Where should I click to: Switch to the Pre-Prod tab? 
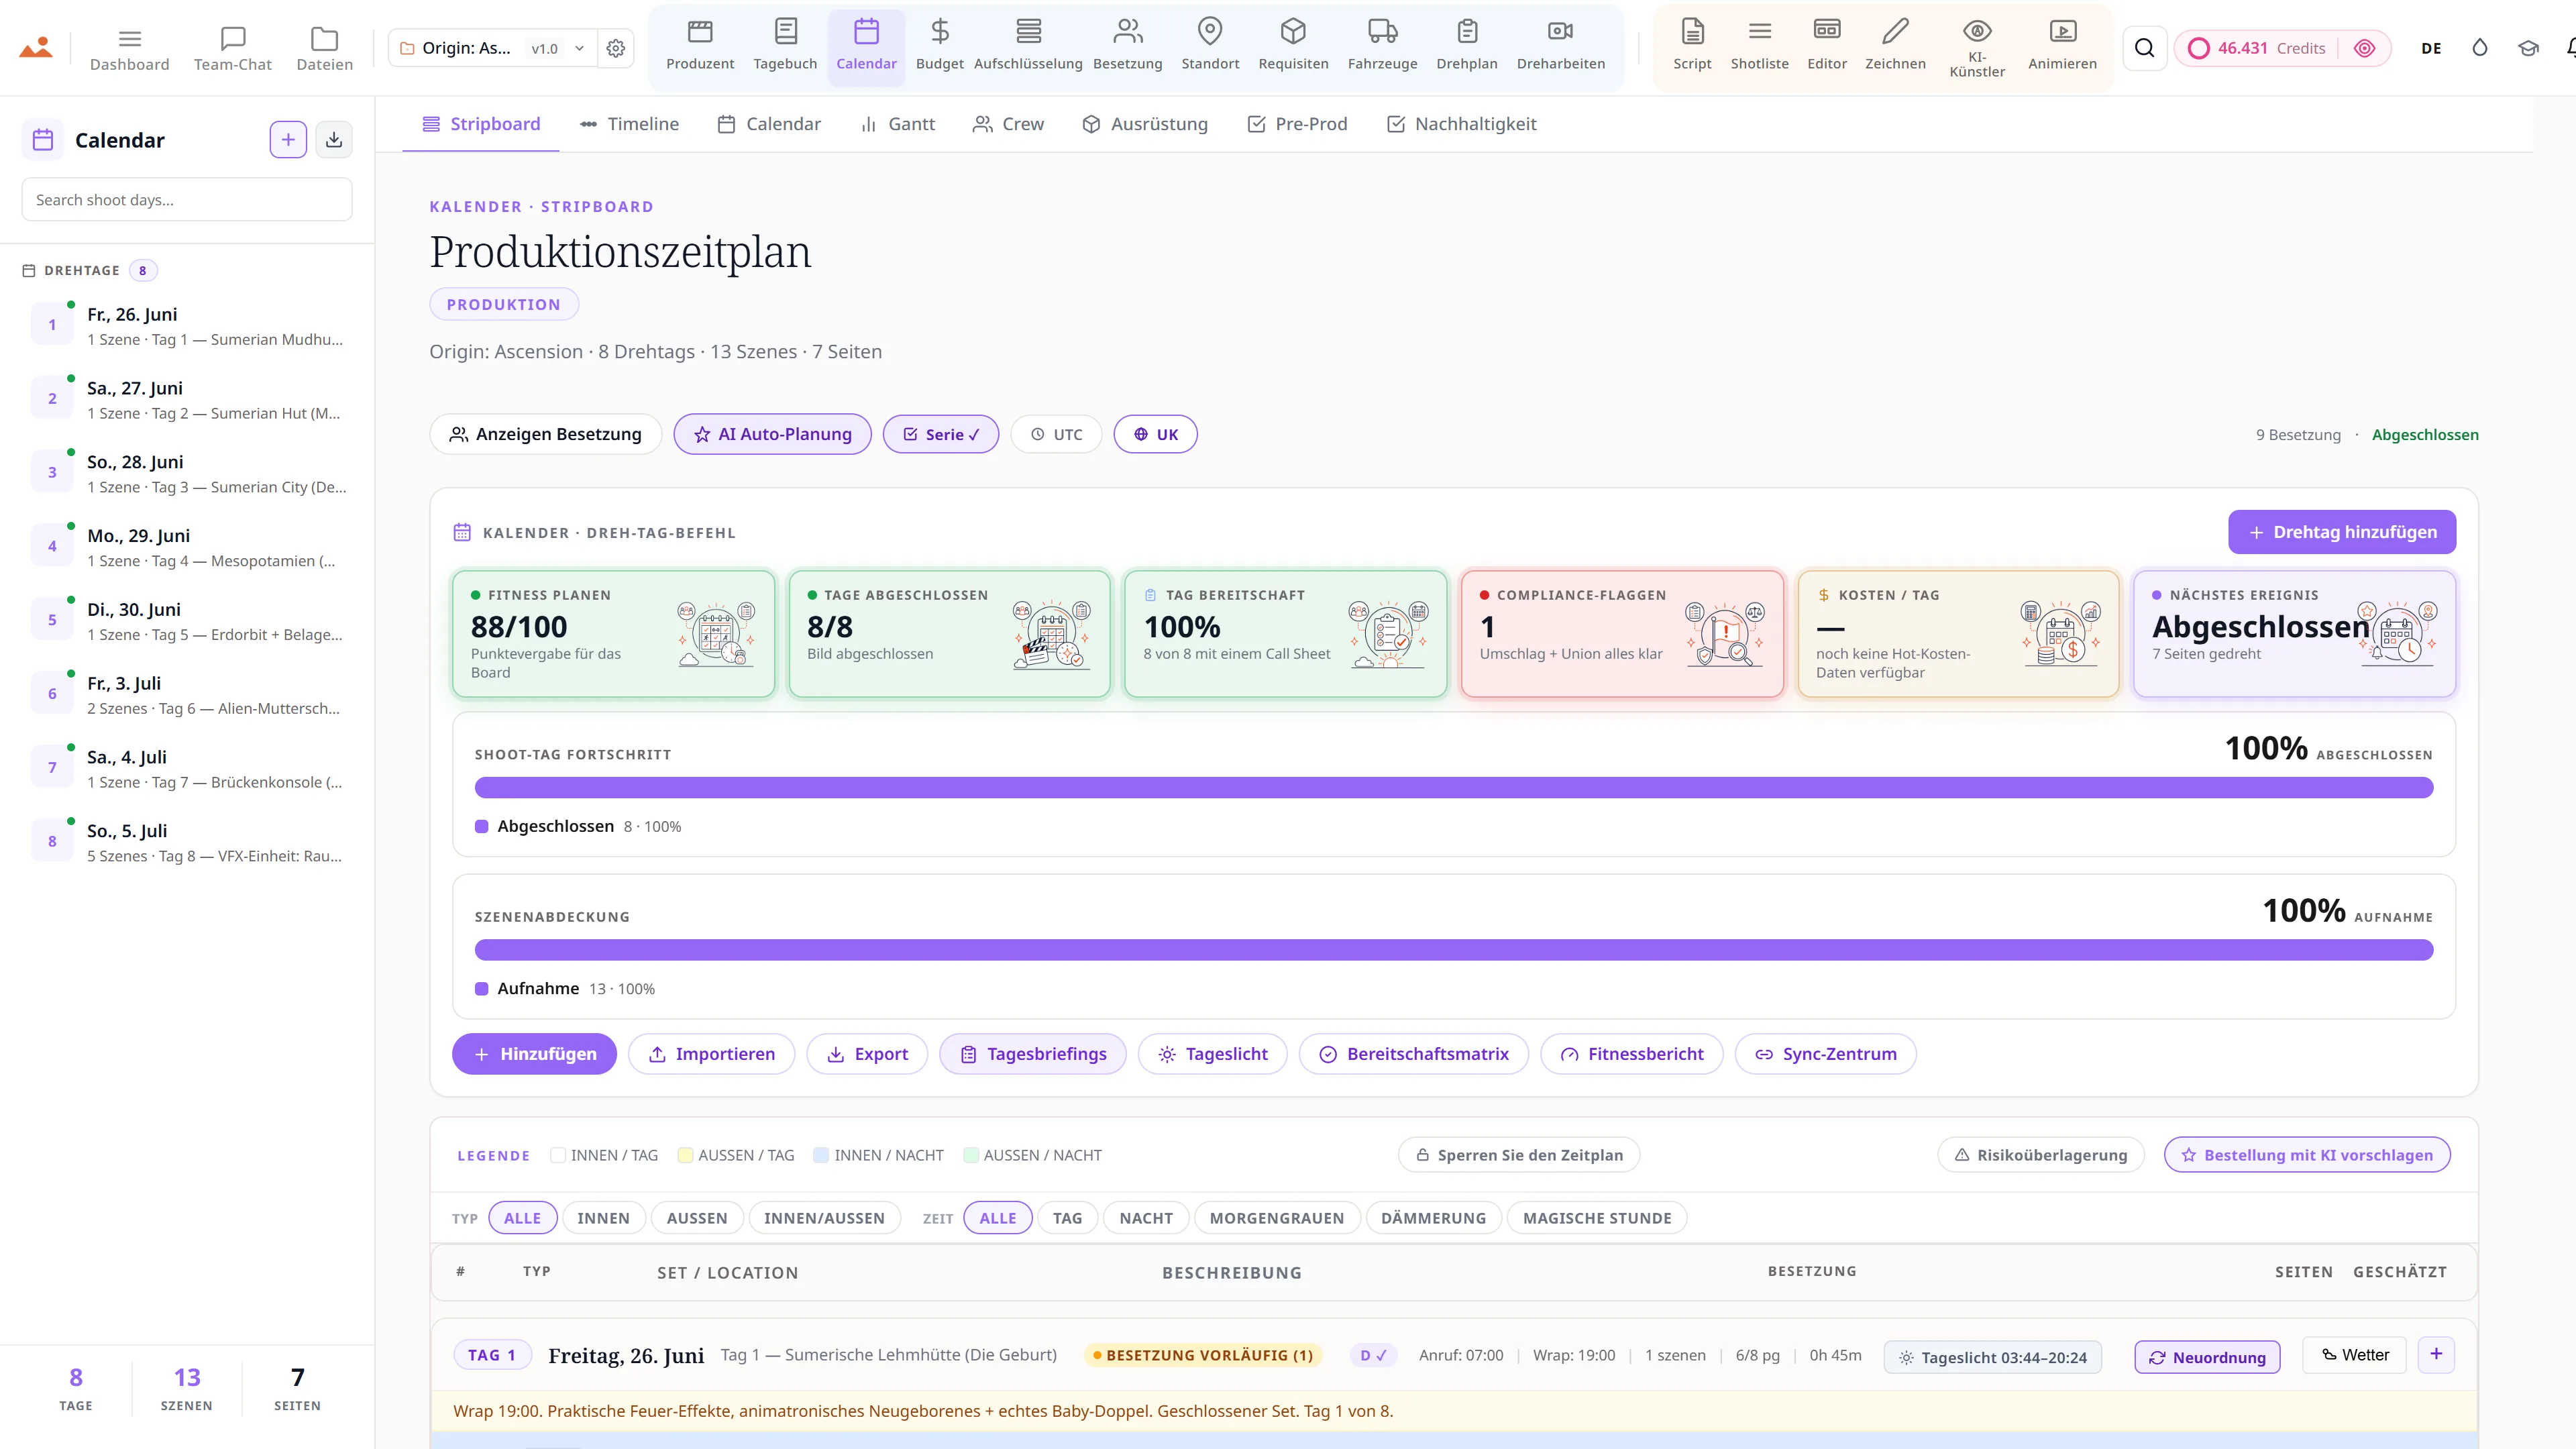click(x=1297, y=124)
